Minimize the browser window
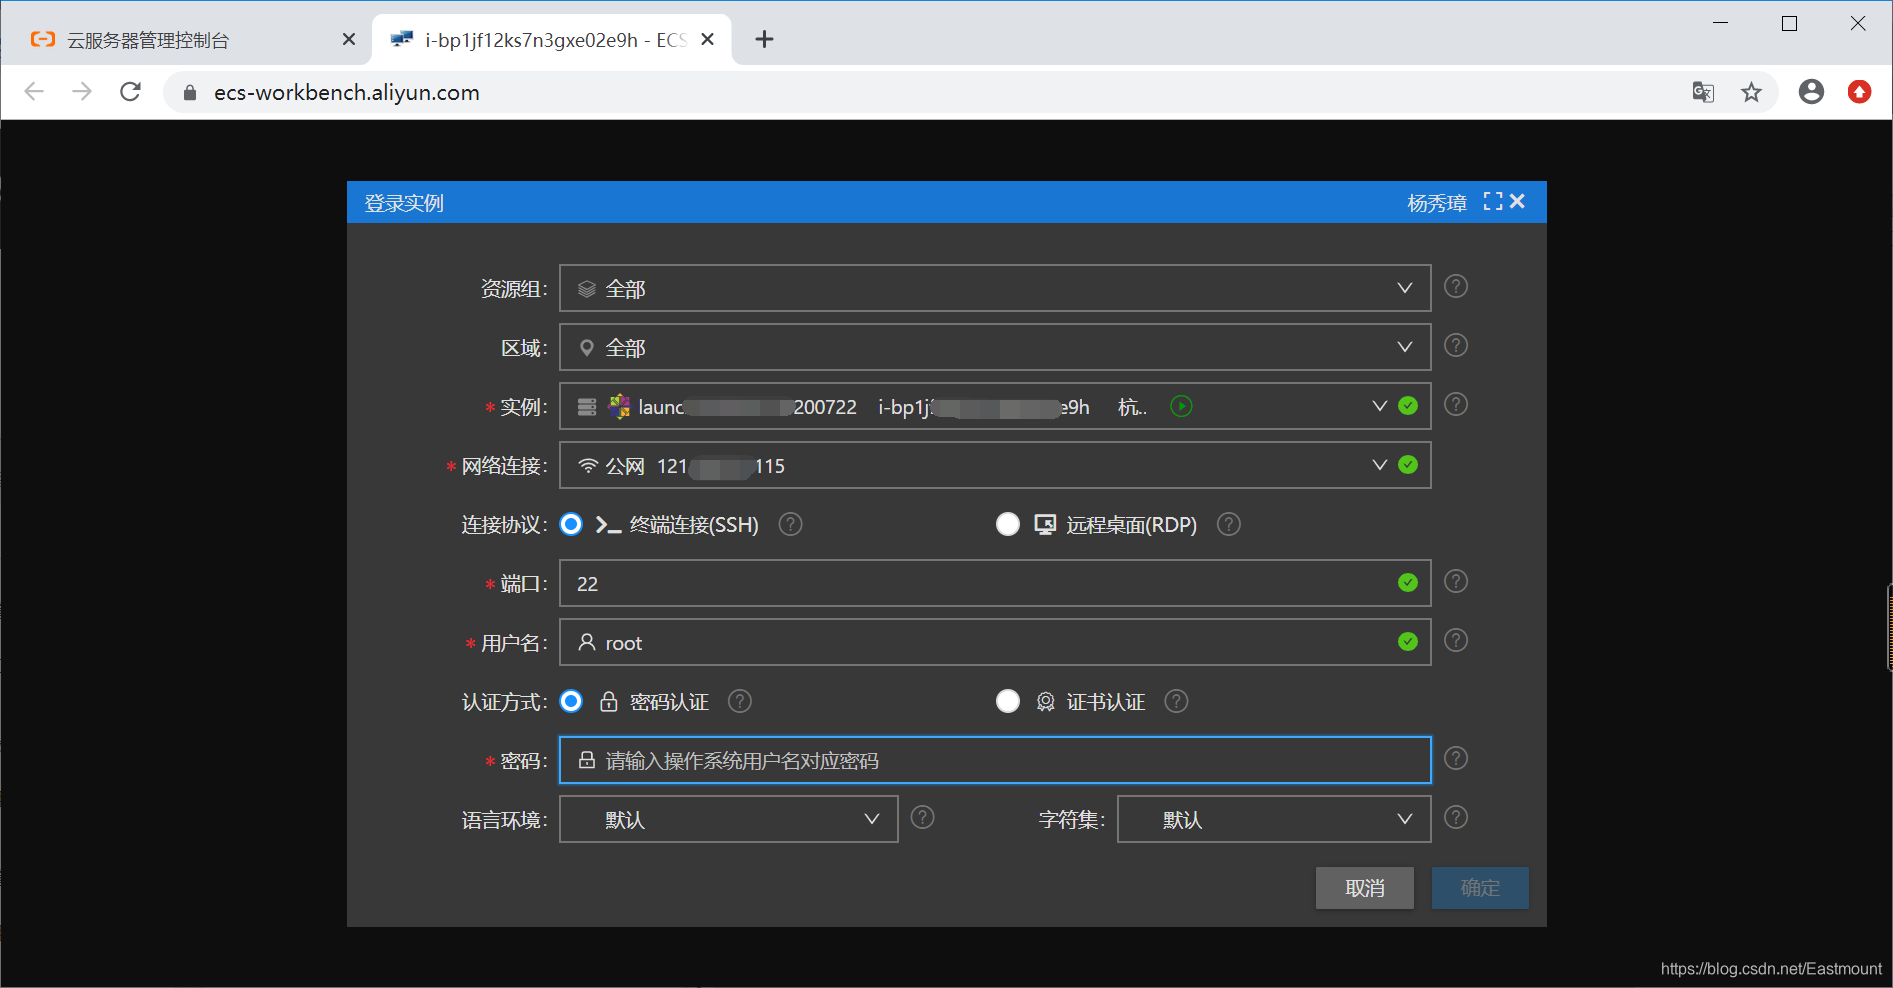 point(1721,23)
